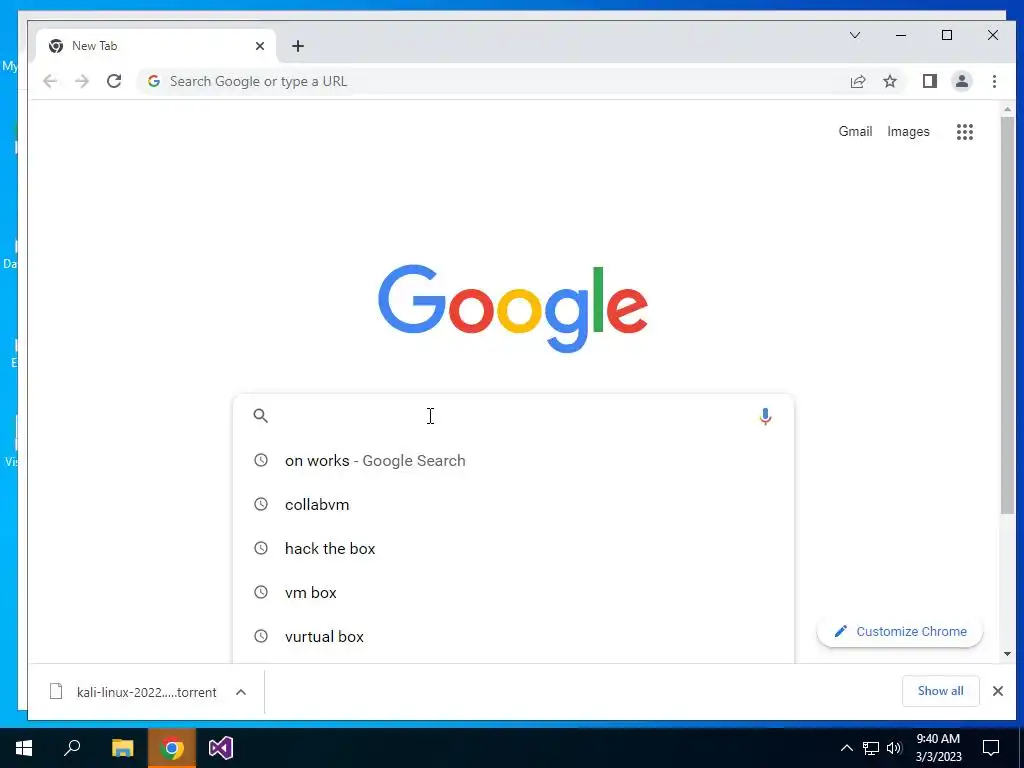Viewport: 1024px width, 768px height.
Task: Open taskbar search magnifier
Action: 72,748
